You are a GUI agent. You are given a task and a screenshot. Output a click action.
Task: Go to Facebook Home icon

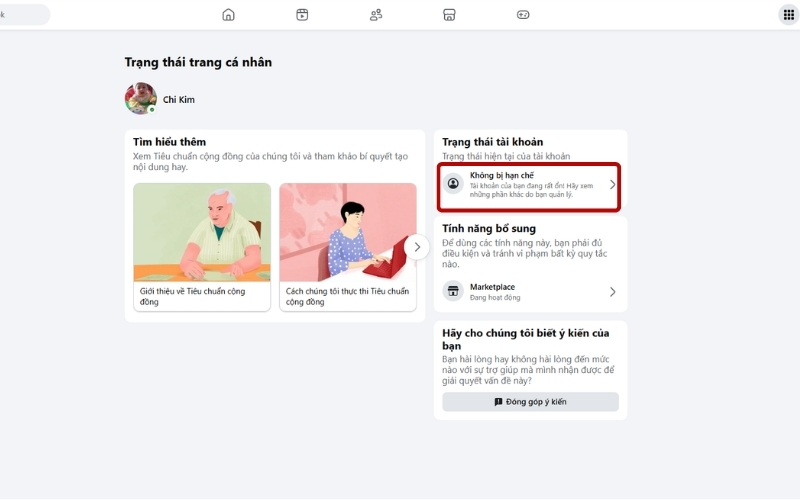(229, 15)
